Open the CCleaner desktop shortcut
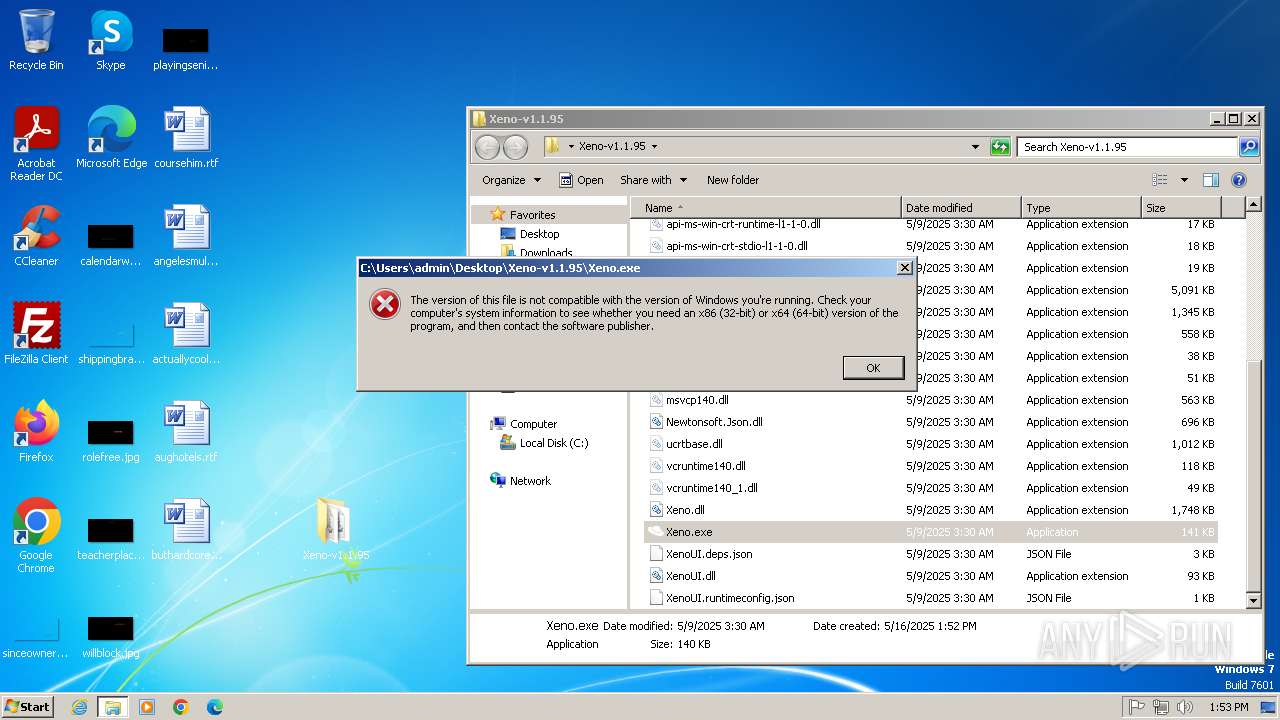Image resolution: width=1280 pixels, height=720 pixels. pos(36,236)
